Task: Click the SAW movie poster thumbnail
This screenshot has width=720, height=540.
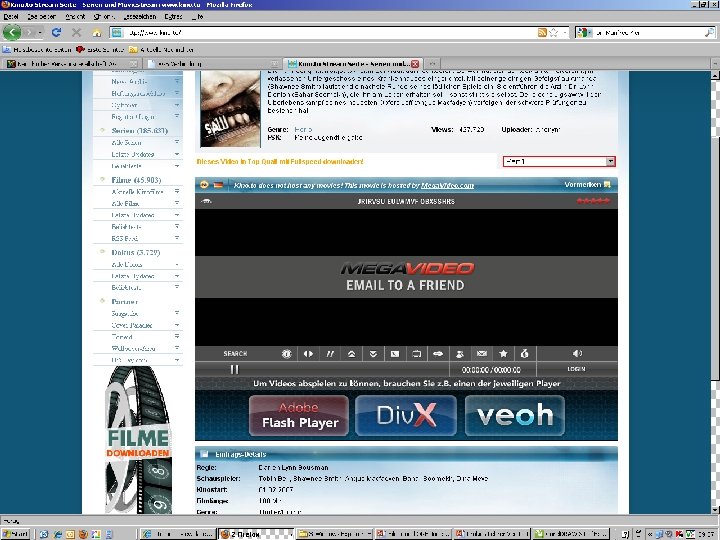Action: pyautogui.click(x=230, y=109)
